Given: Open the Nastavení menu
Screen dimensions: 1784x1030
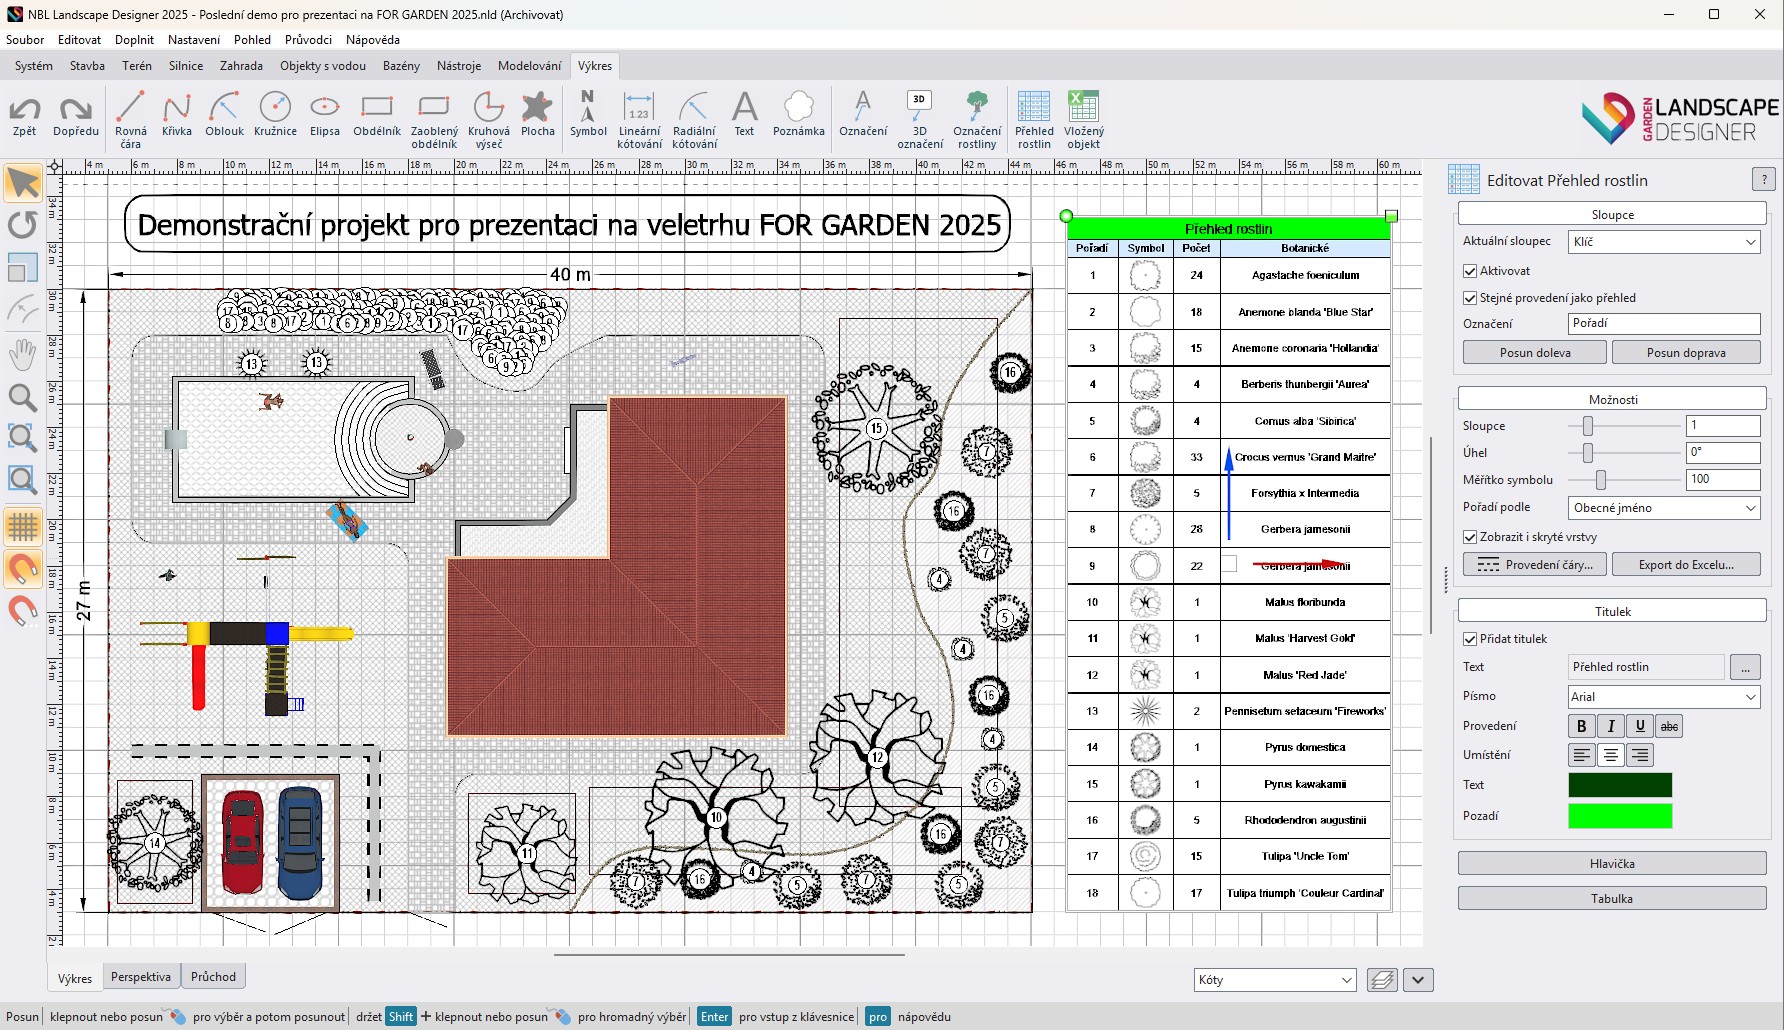Looking at the screenshot, I should (194, 40).
